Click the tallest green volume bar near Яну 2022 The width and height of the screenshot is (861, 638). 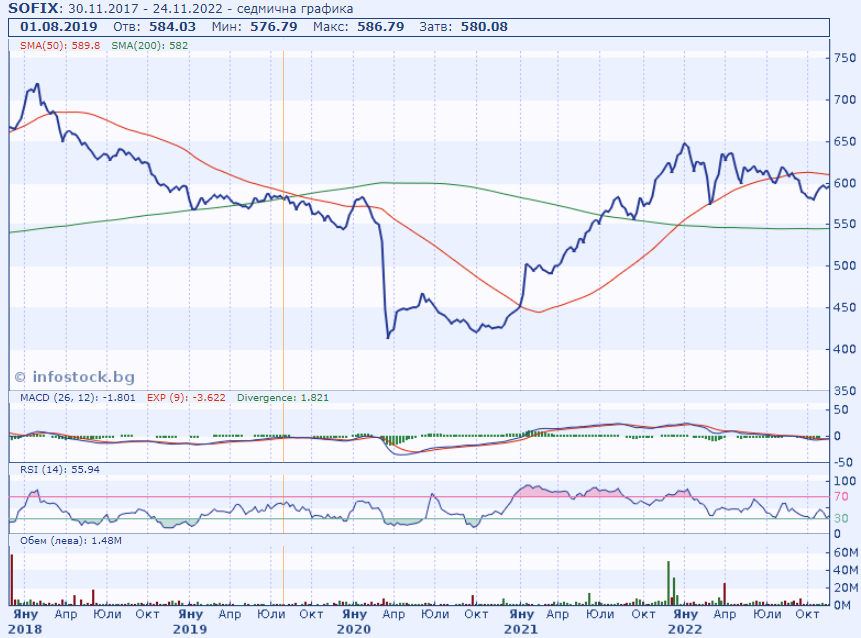point(668,583)
